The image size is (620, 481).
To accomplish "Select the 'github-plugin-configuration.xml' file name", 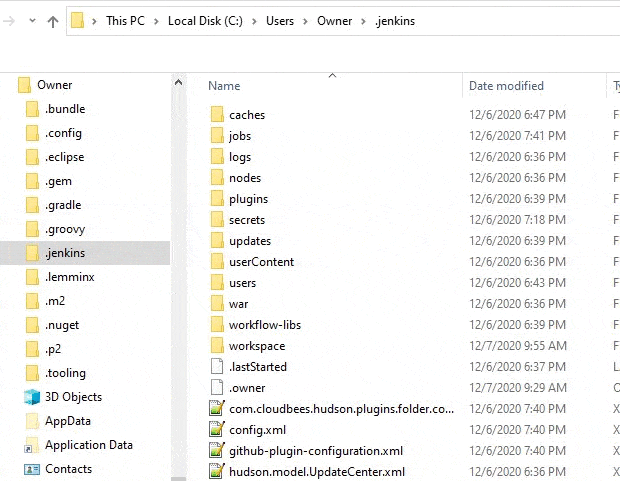I will (316, 451).
